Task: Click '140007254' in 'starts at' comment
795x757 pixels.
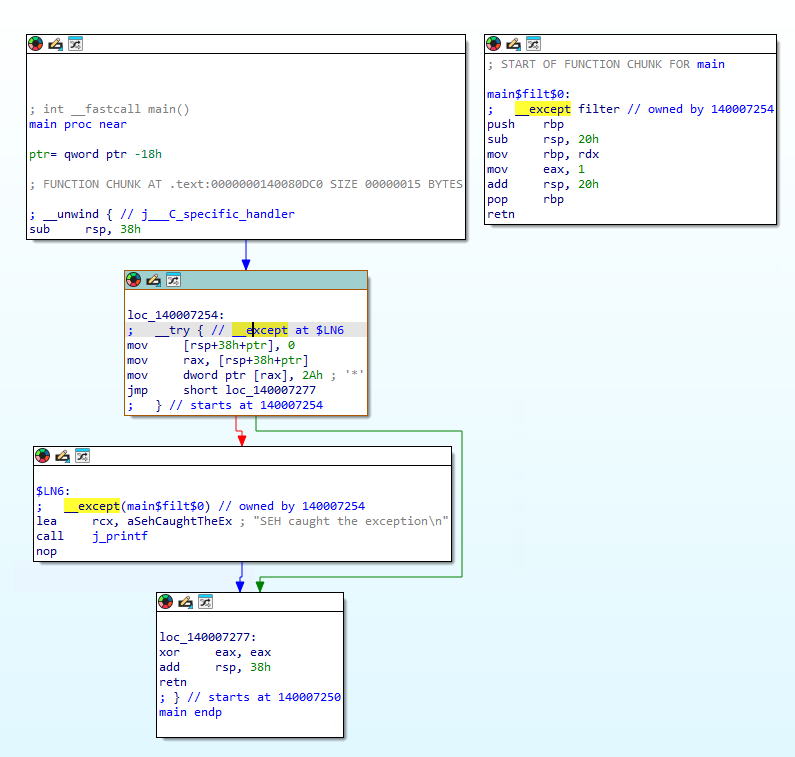Action: tap(292, 405)
